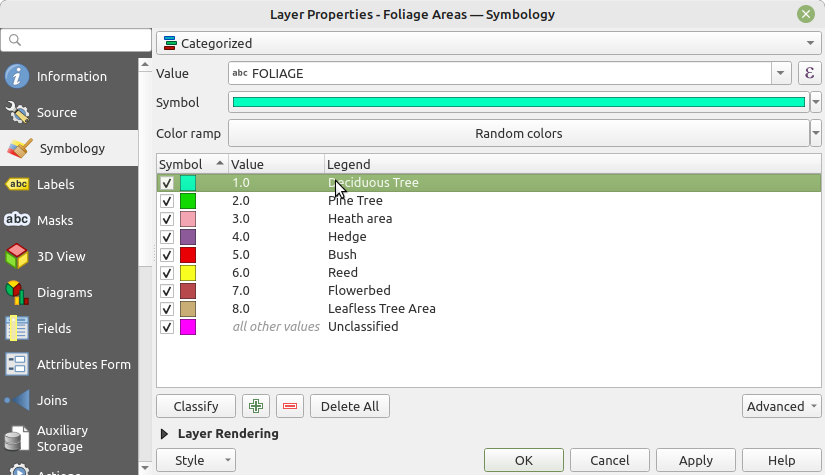The width and height of the screenshot is (825, 475).
Task: Click the red minus remove category icon
Action: point(290,406)
